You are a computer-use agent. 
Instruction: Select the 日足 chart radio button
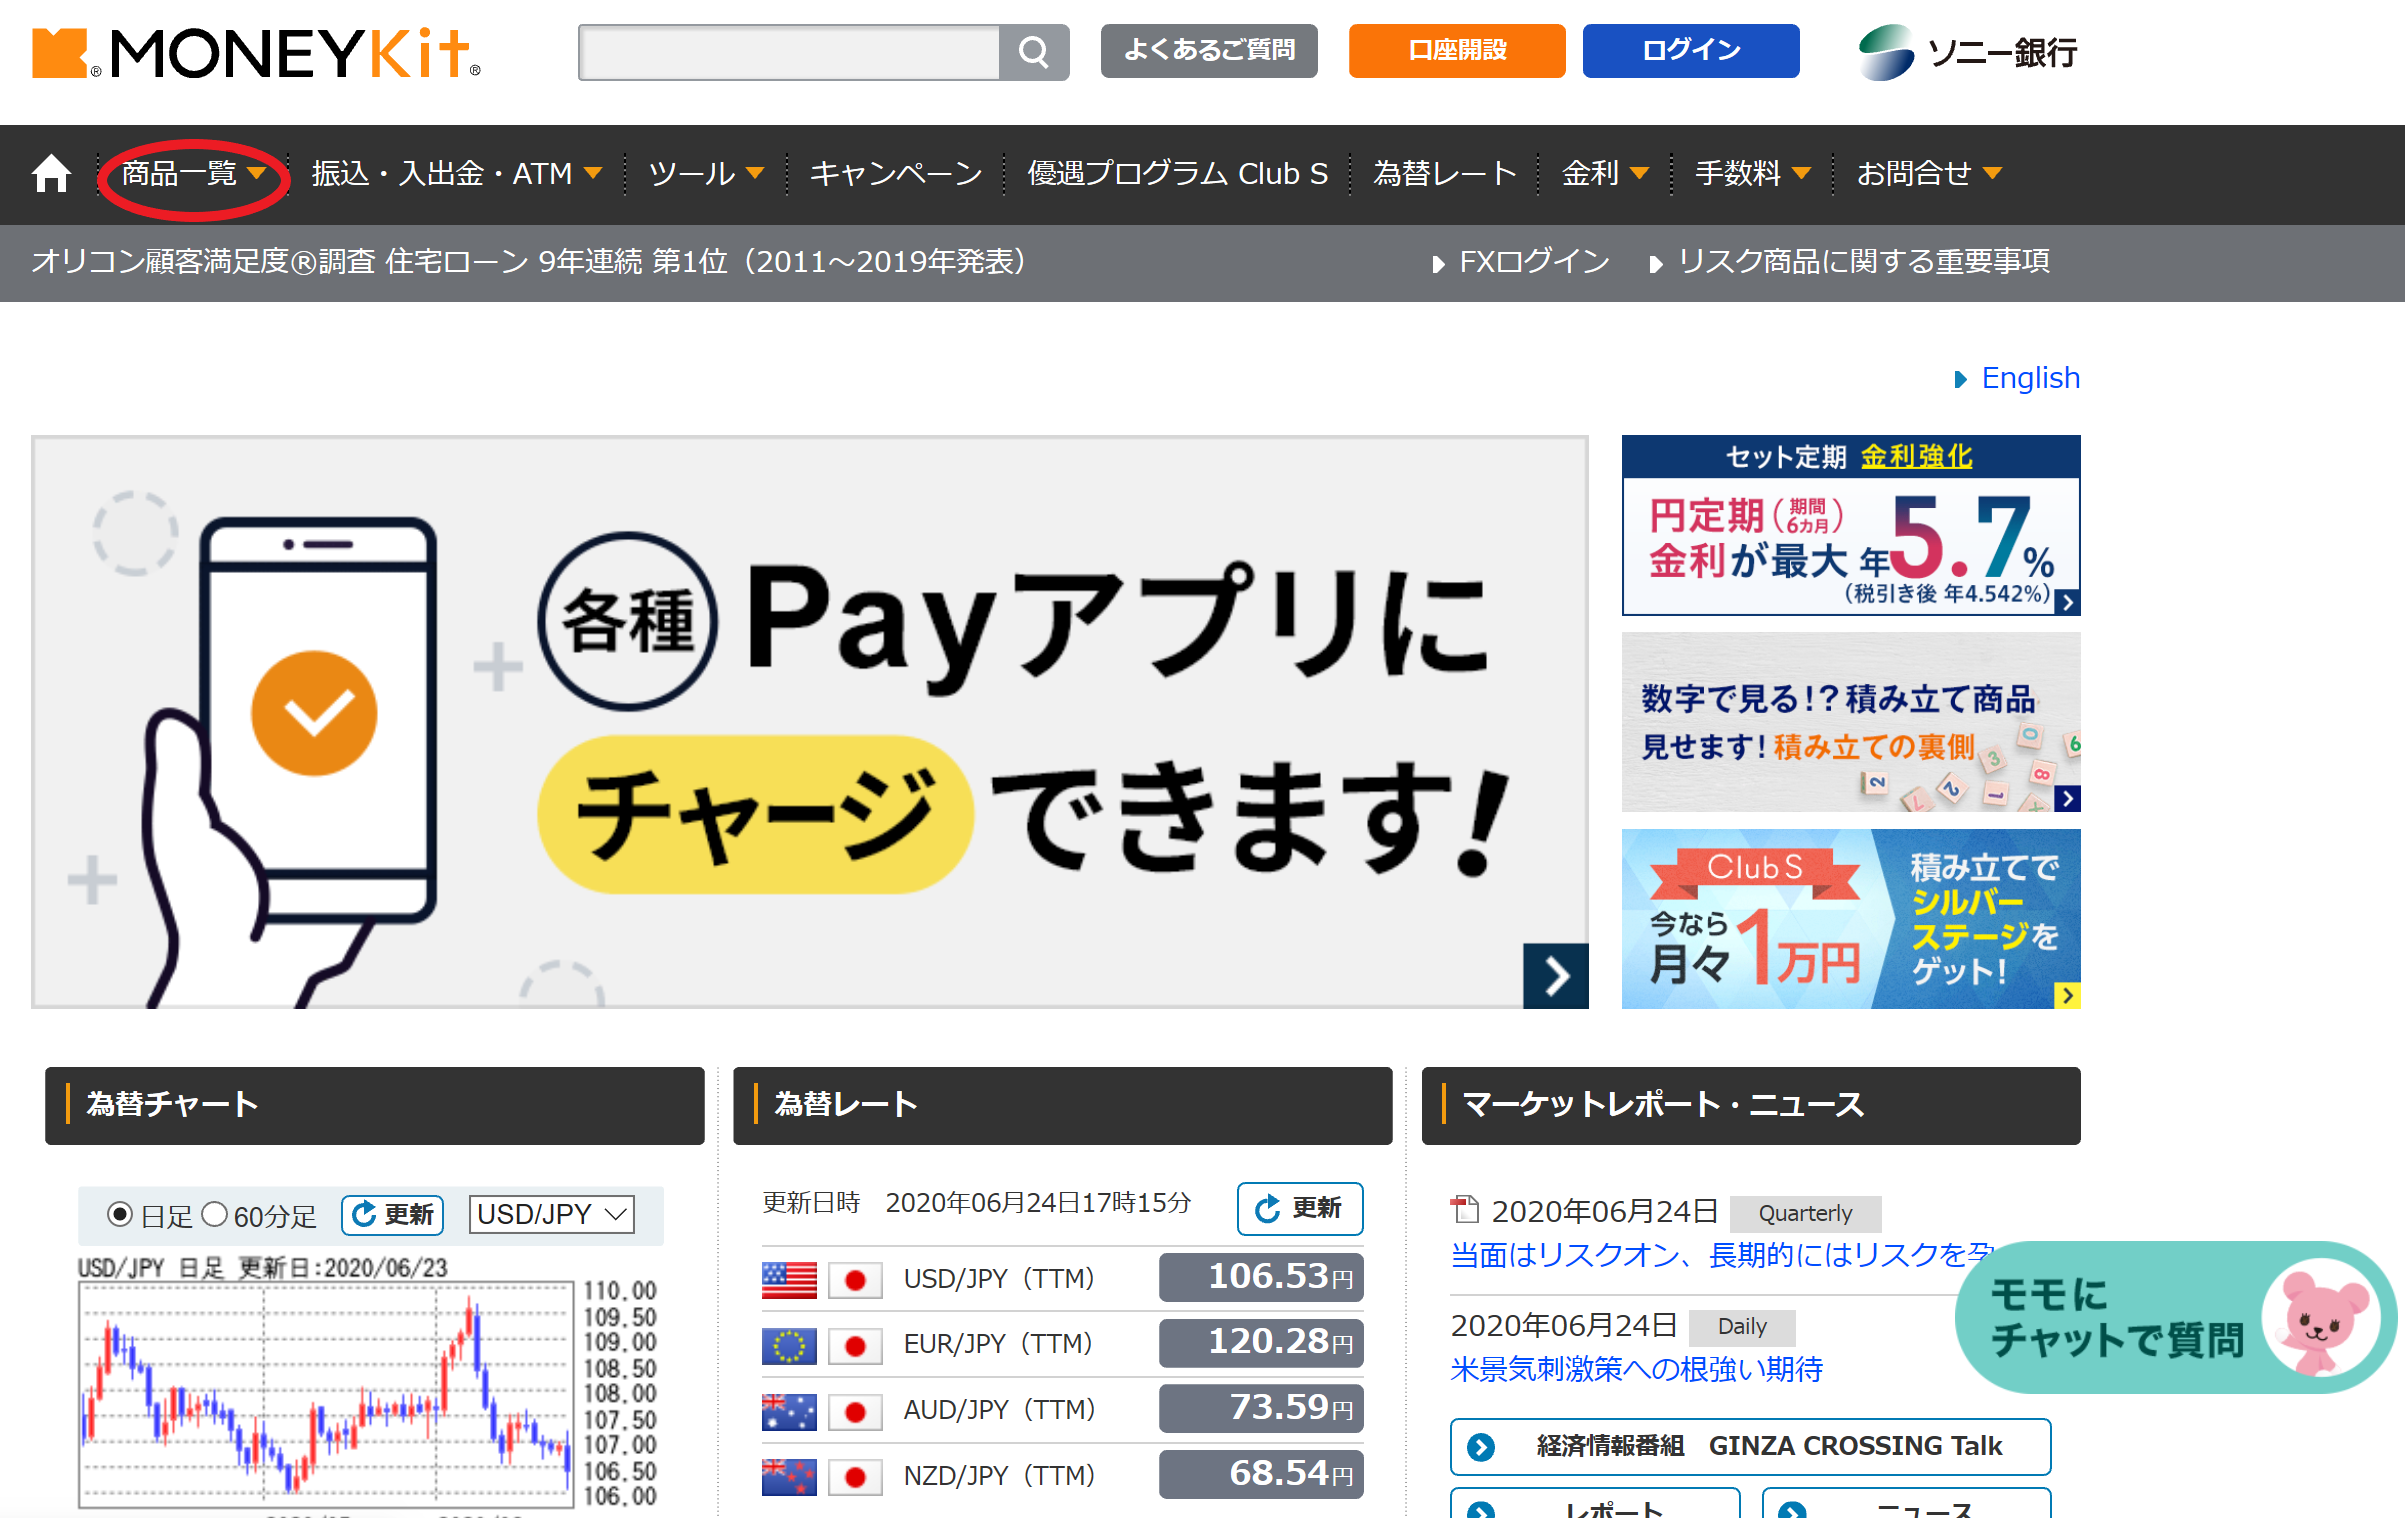click(x=119, y=1214)
